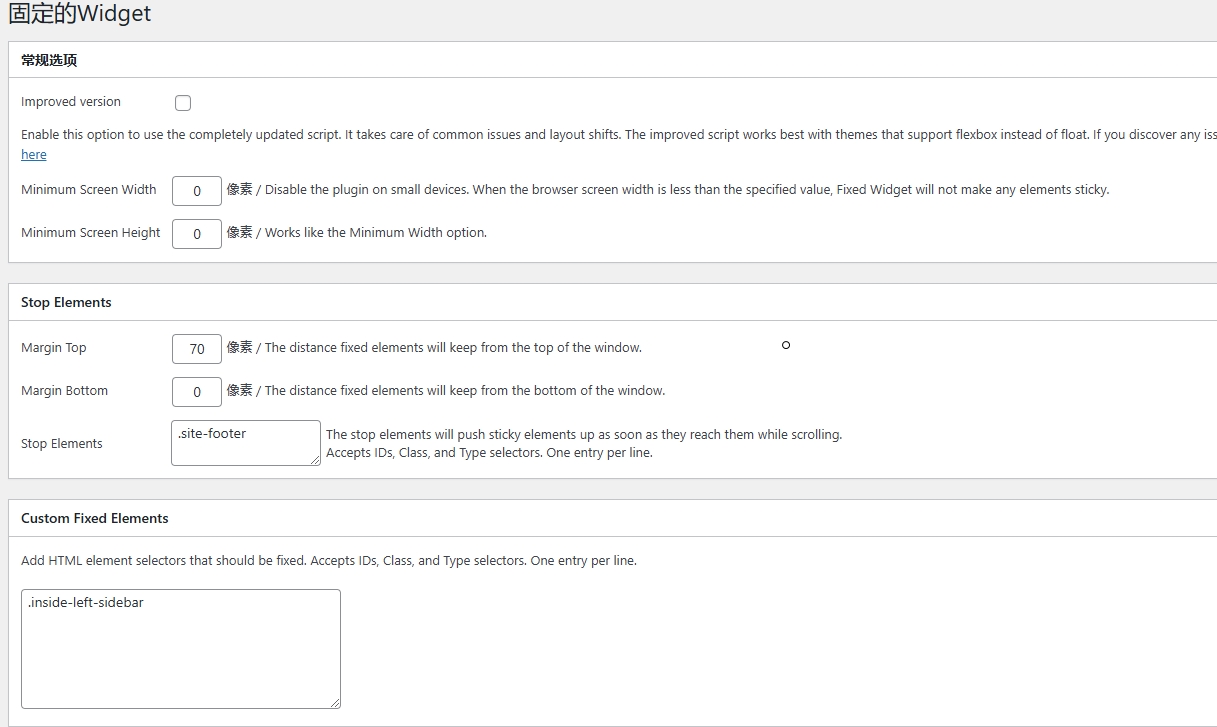Focus the Minimum Screen Width number field
The image size is (1217, 727).
click(x=196, y=191)
